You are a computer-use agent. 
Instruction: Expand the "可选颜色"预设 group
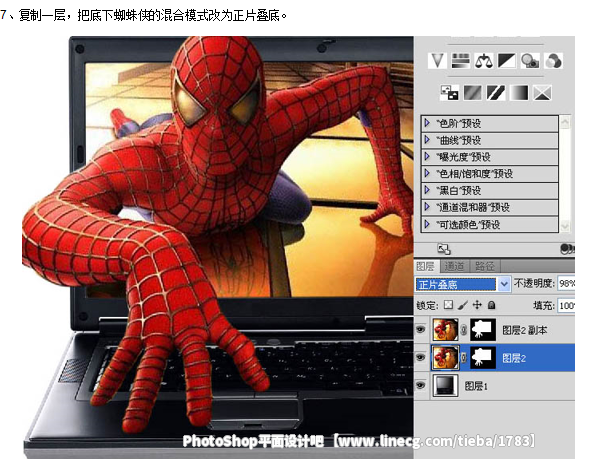427,224
